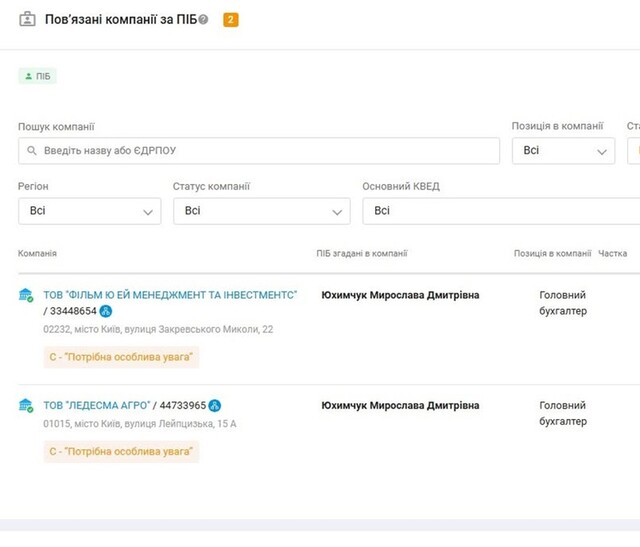Open ТОВ "ЛЕДЕСМА АГРО" company link
The height and width of the screenshot is (547, 640).
point(97,405)
